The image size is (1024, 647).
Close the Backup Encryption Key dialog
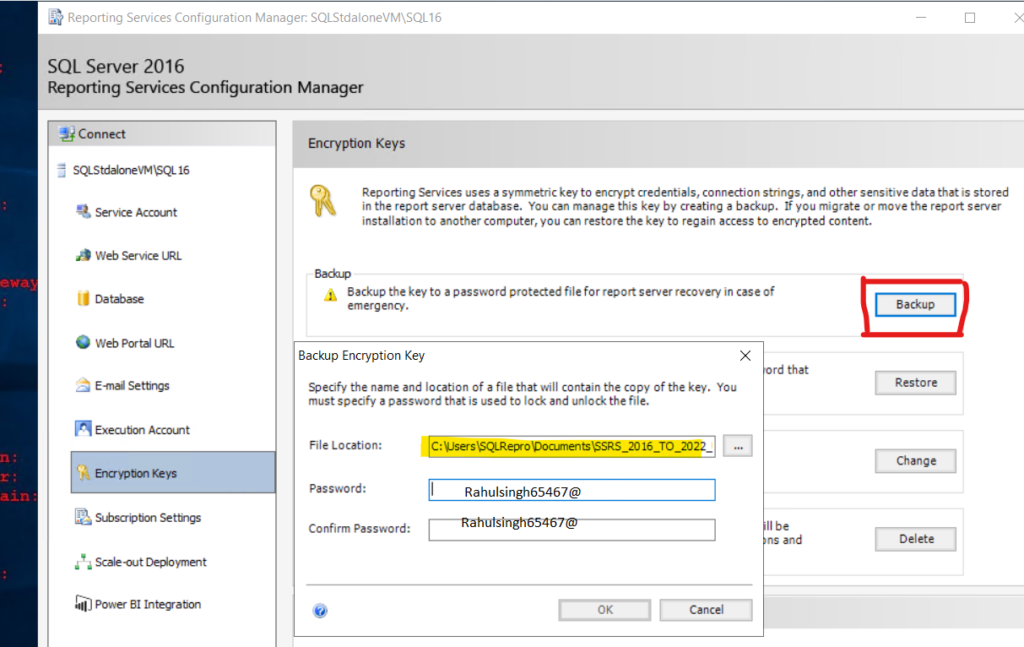click(745, 356)
